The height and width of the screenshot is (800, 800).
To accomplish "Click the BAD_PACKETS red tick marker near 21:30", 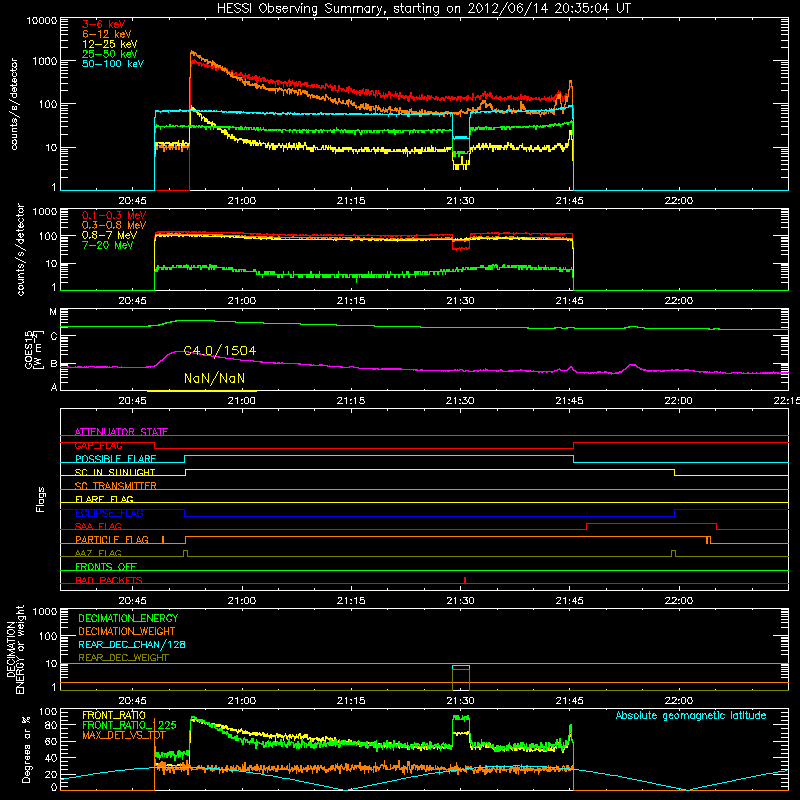I will pyautogui.click(x=465, y=580).
